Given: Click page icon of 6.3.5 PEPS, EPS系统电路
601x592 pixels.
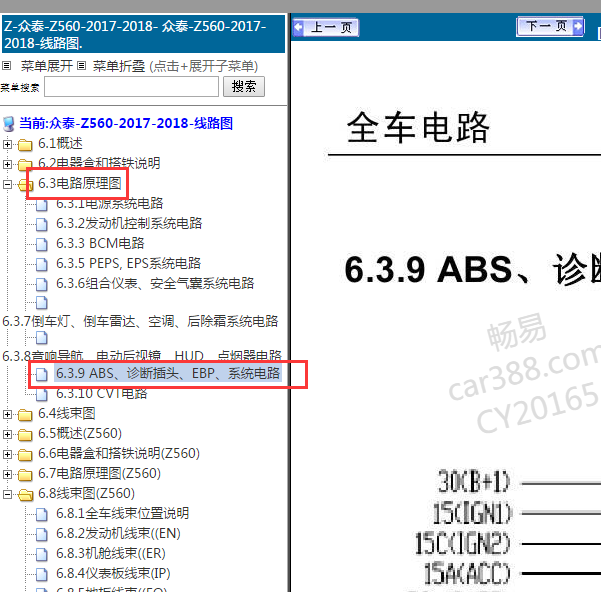Looking at the screenshot, I should (42, 264).
